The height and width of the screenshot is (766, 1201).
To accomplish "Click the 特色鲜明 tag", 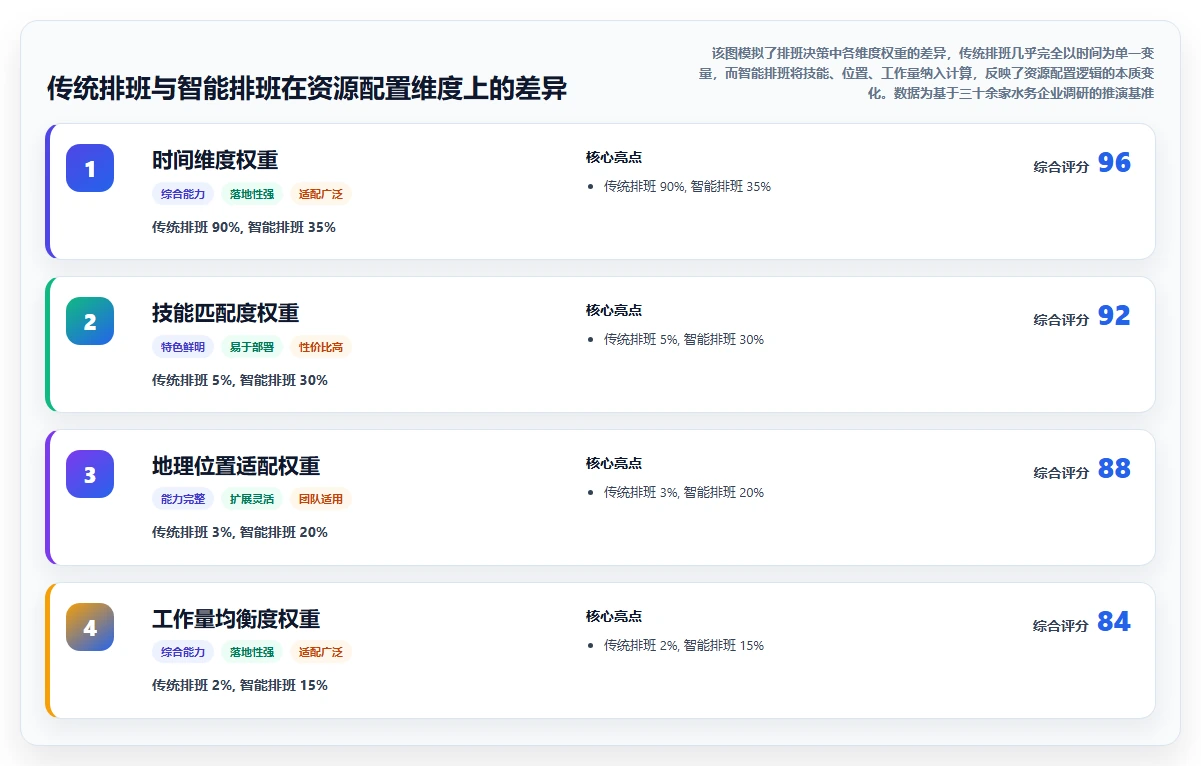I will 183,347.
